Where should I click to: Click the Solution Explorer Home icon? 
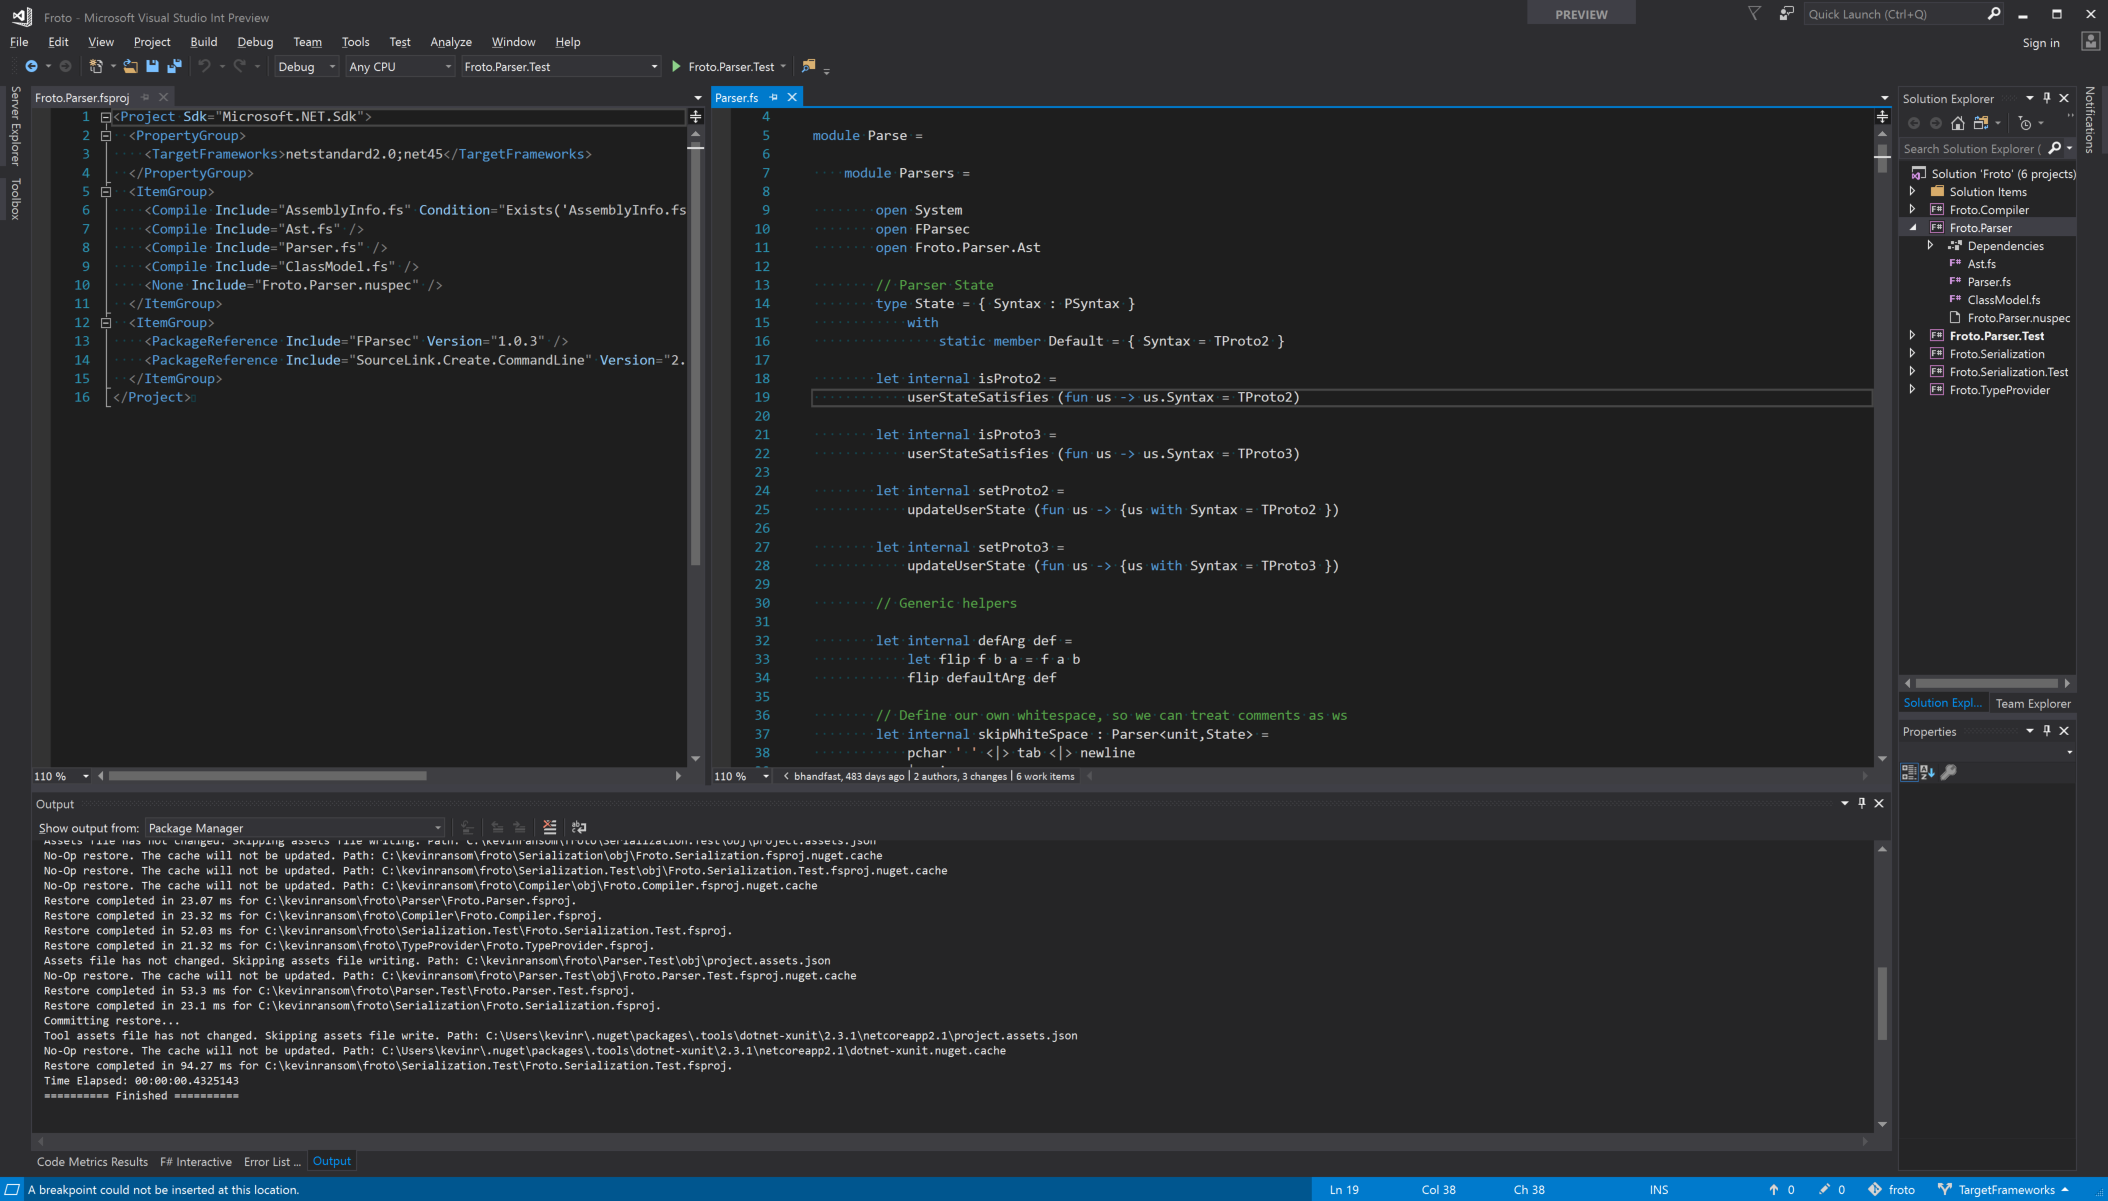pyautogui.click(x=1958, y=123)
